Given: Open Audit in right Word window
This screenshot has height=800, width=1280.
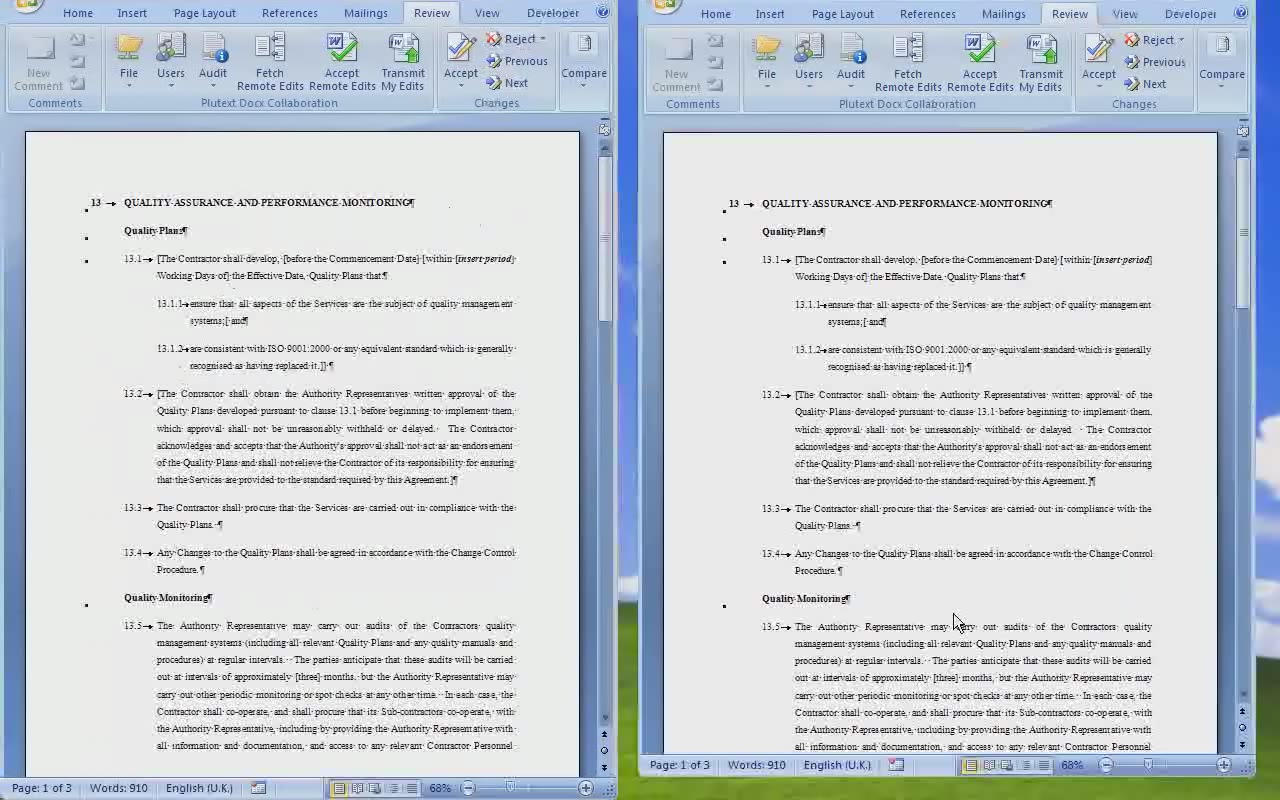Looking at the screenshot, I should (x=851, y=59).
